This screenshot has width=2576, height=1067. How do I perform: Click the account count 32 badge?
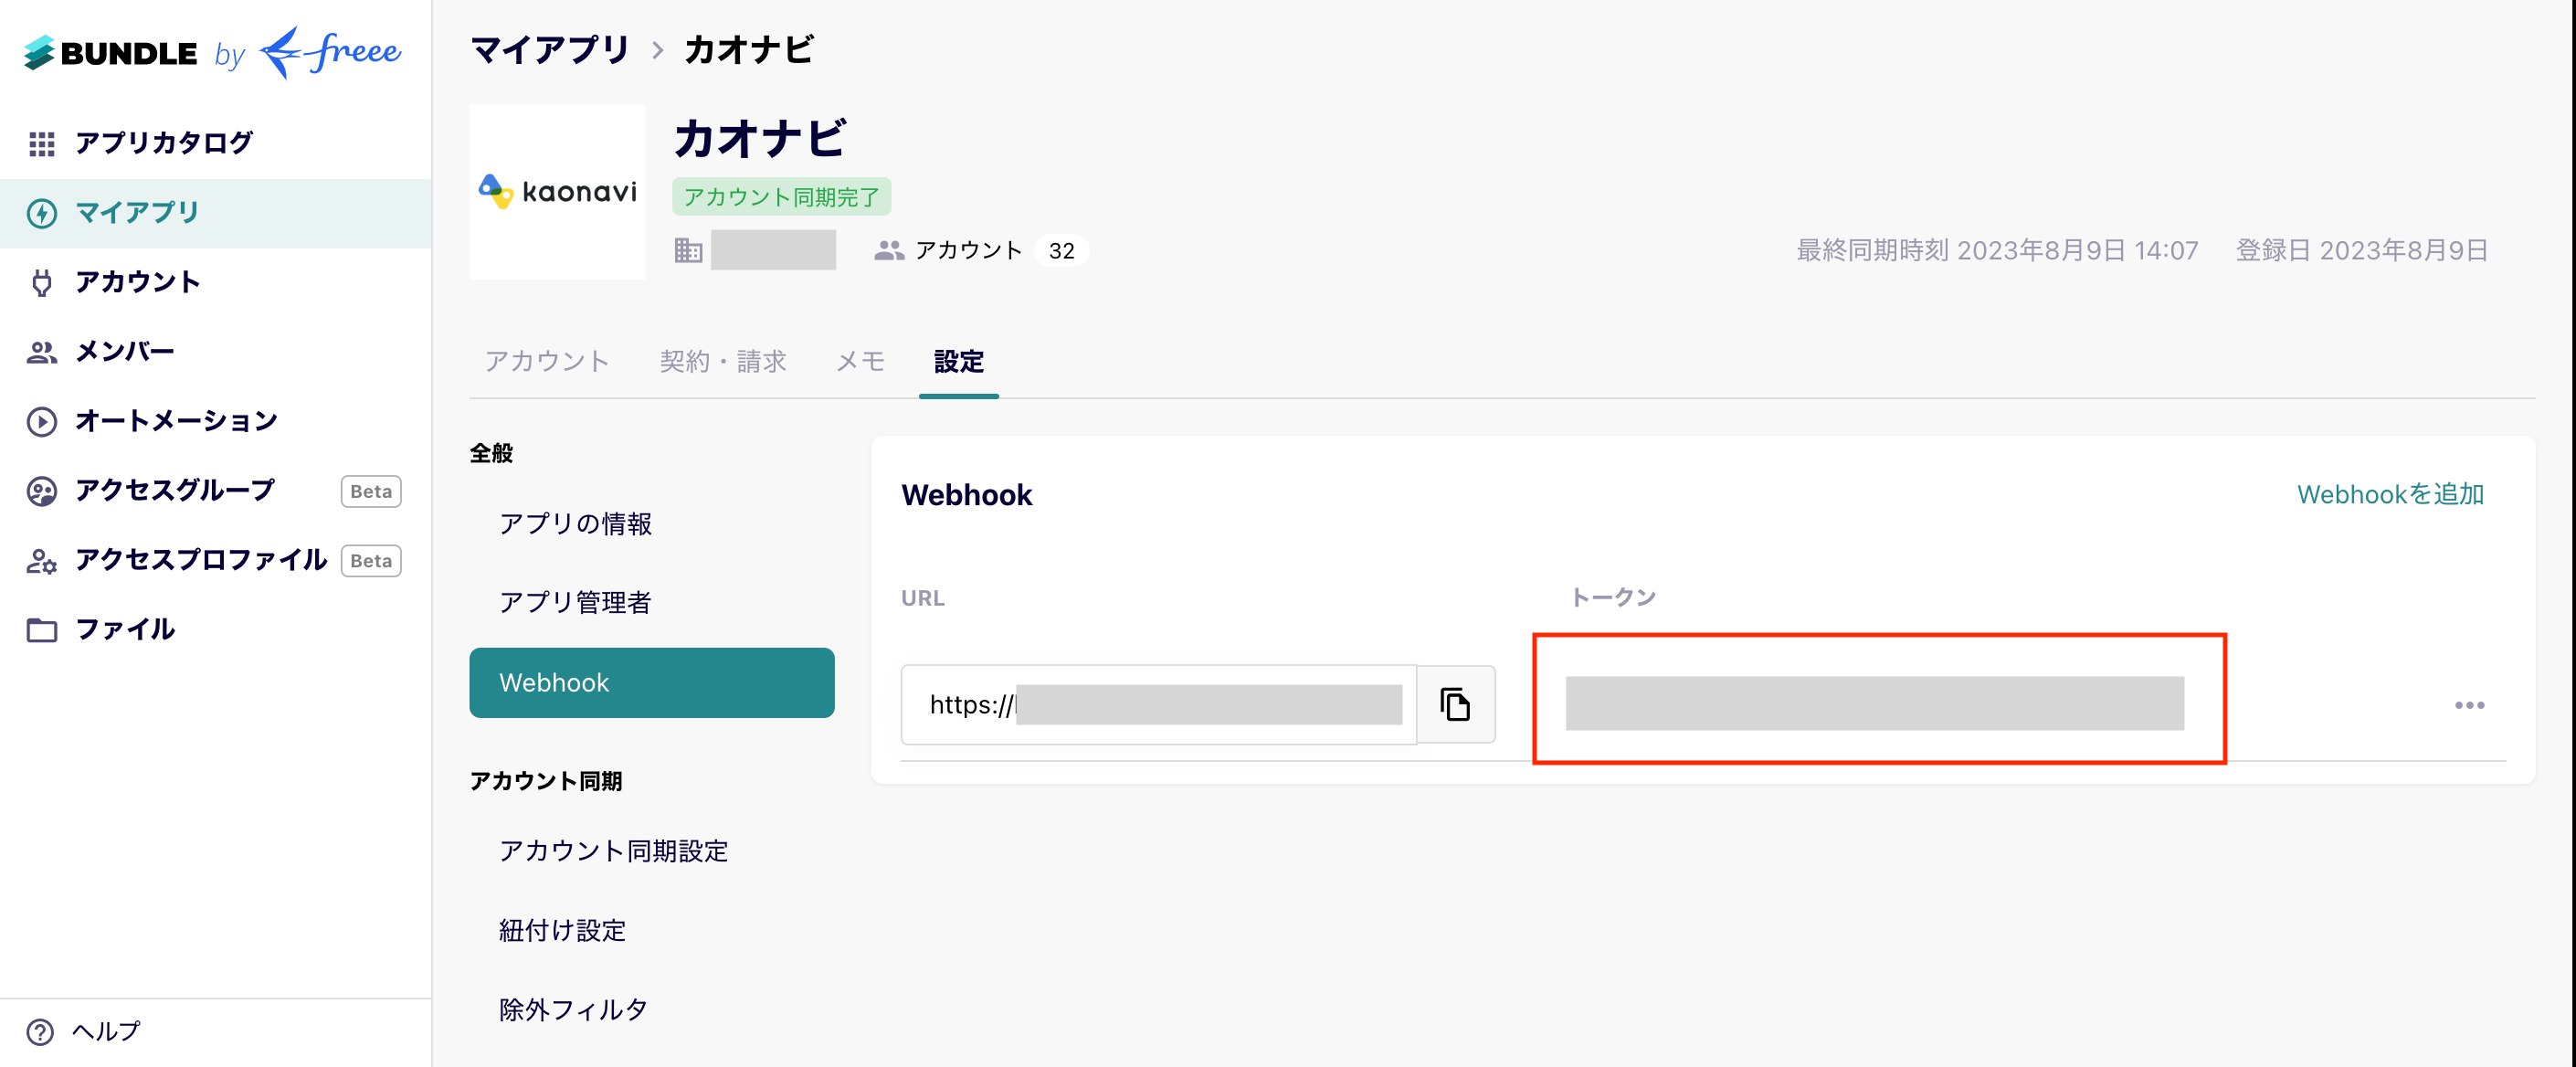click(x=1061, y=251)
